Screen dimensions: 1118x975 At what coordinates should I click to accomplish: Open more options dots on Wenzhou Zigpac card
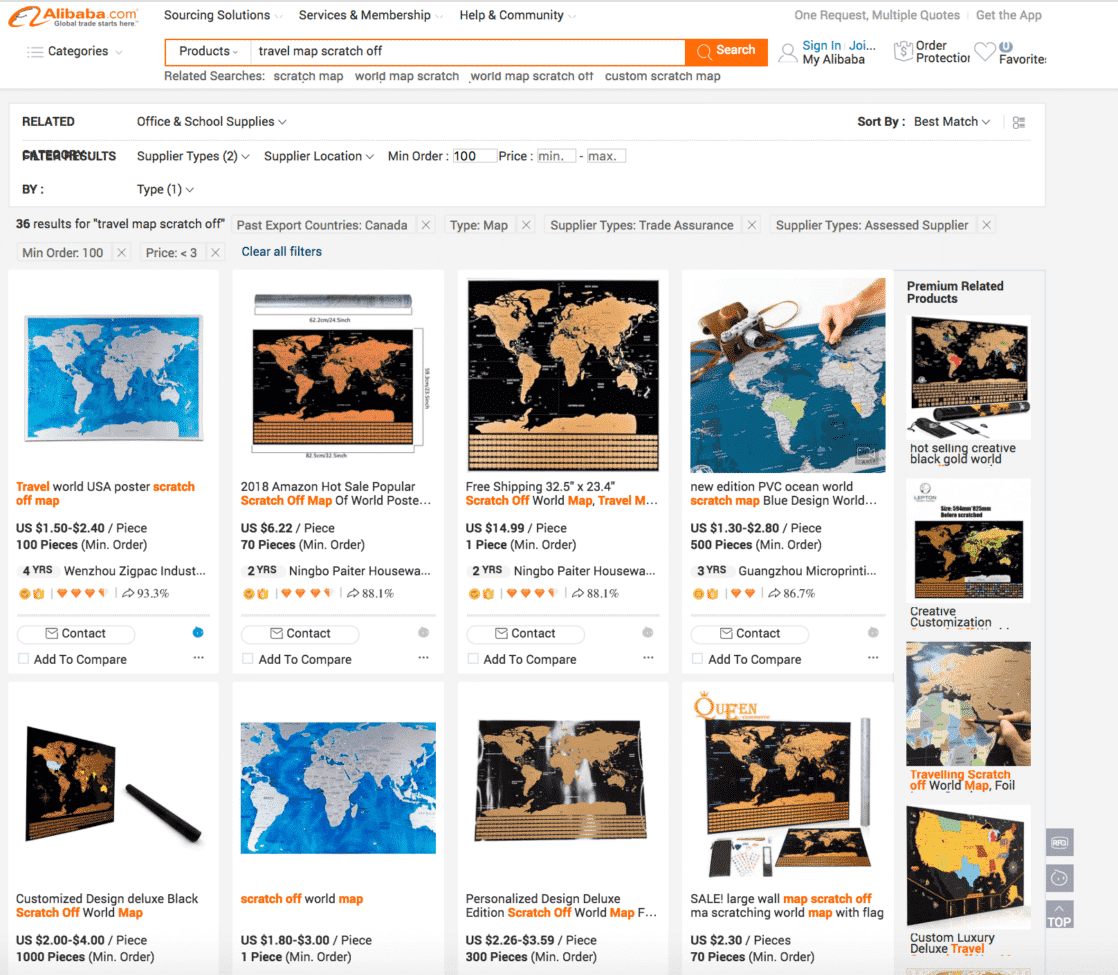coord(198,658)
